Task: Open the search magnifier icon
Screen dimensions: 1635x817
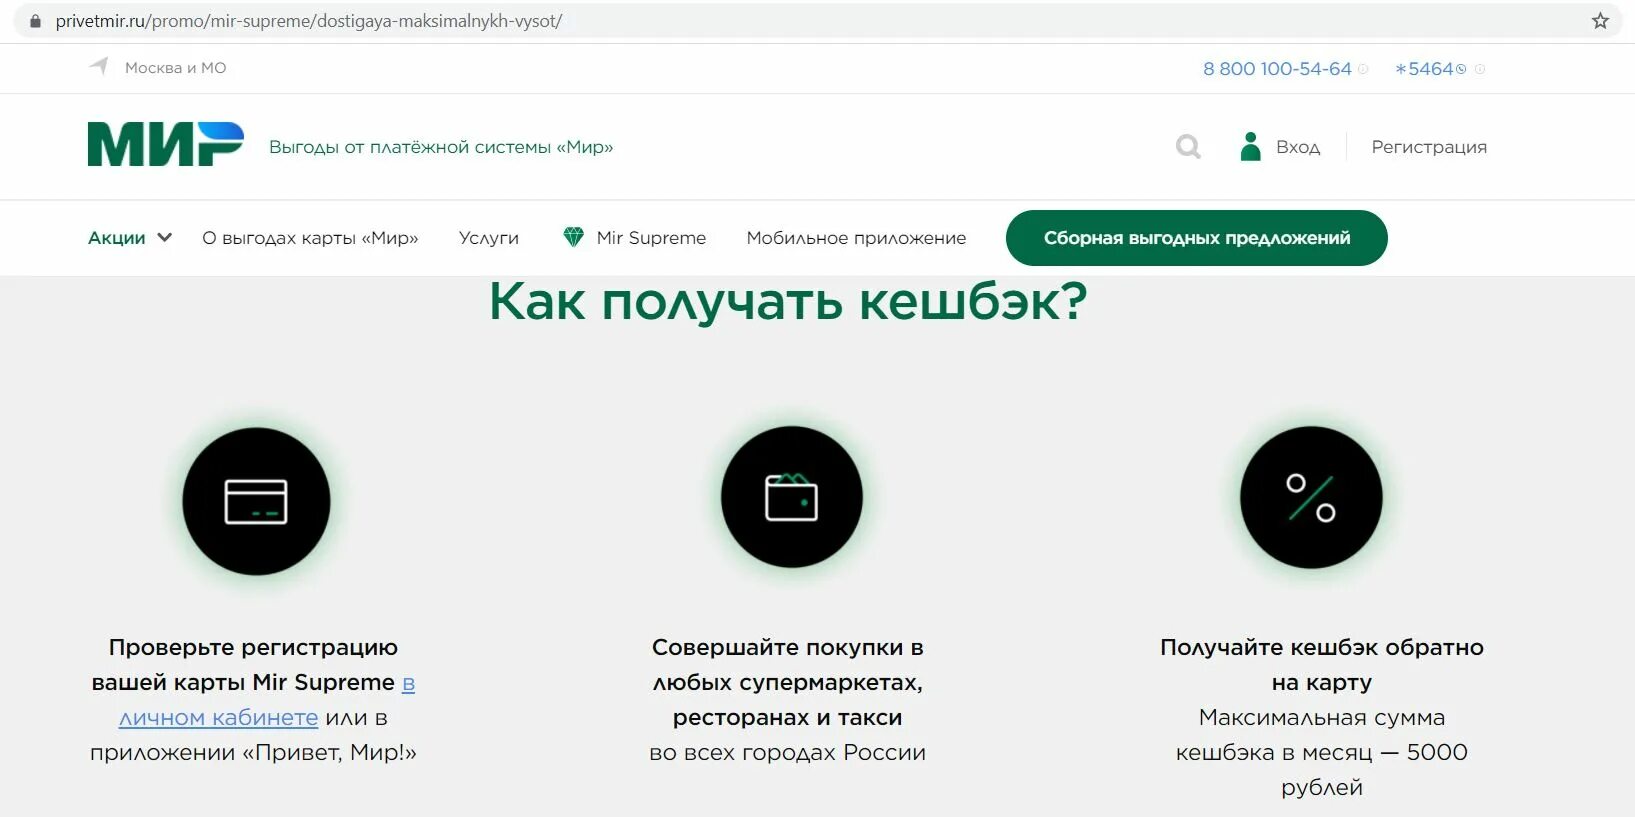Action: coord(1188,147)
